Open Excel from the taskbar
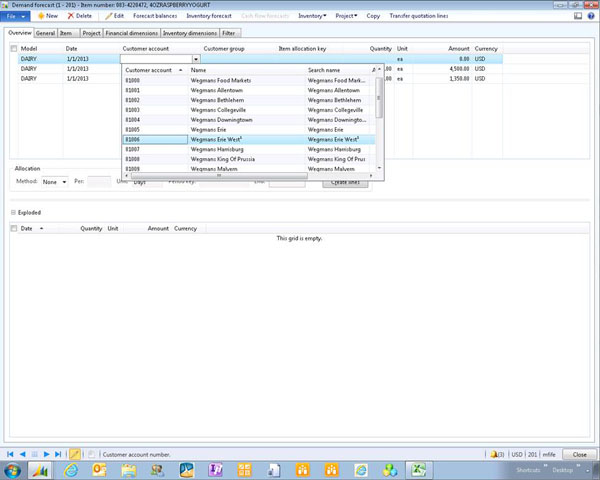 419,470
